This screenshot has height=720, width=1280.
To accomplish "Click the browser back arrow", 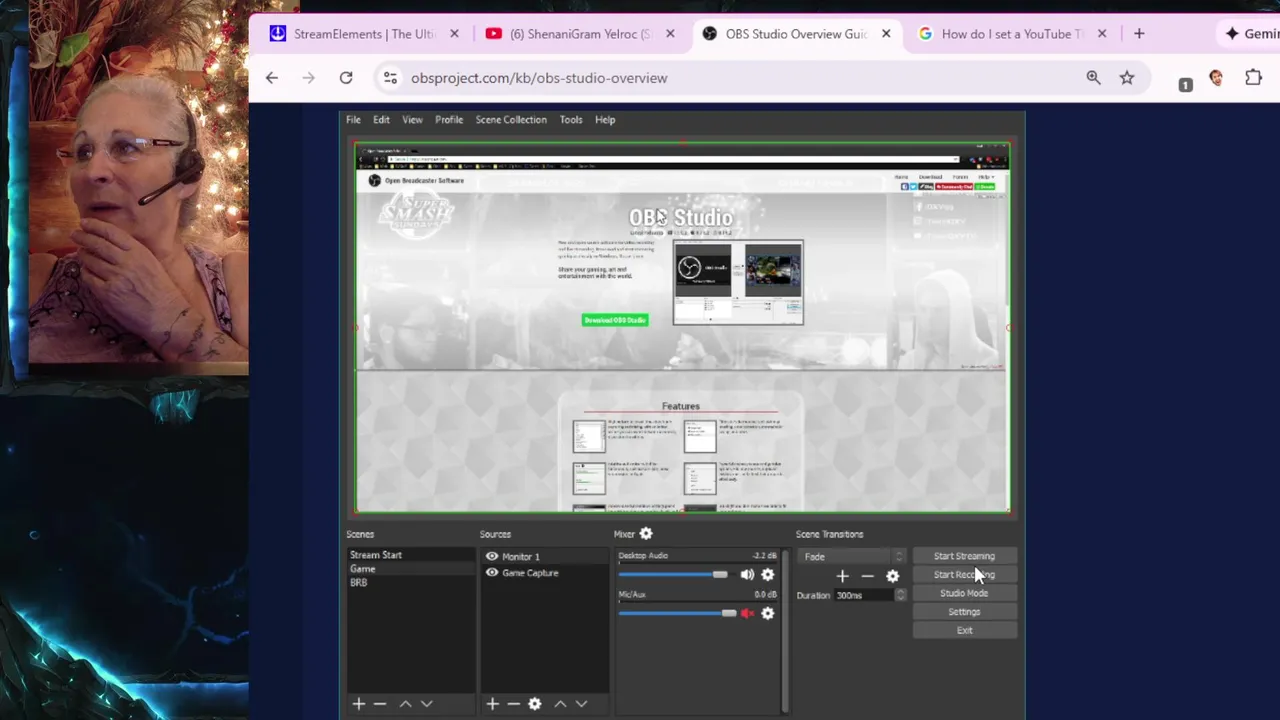I will click(x=272, y=78).
